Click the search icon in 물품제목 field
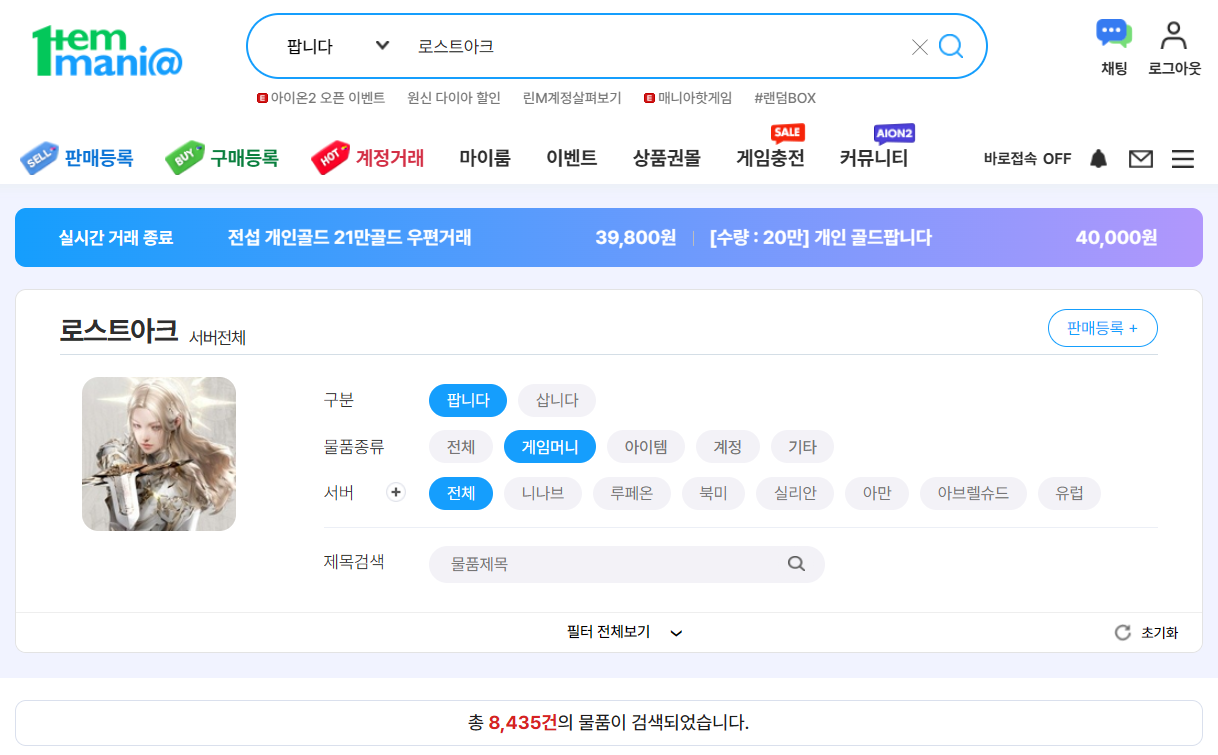Screen dimensions: 1218x755 coord(796,564)
